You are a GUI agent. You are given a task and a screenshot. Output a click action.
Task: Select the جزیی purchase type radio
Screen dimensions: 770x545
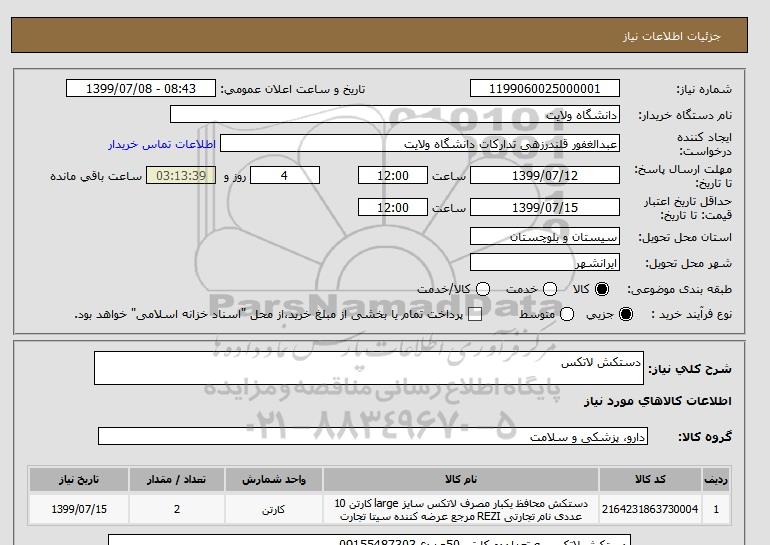click(626, 314)
